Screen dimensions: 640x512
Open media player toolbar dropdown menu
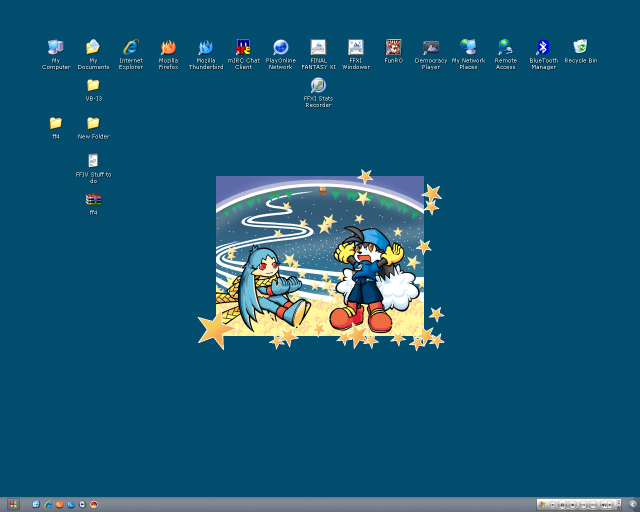[553, 505]
